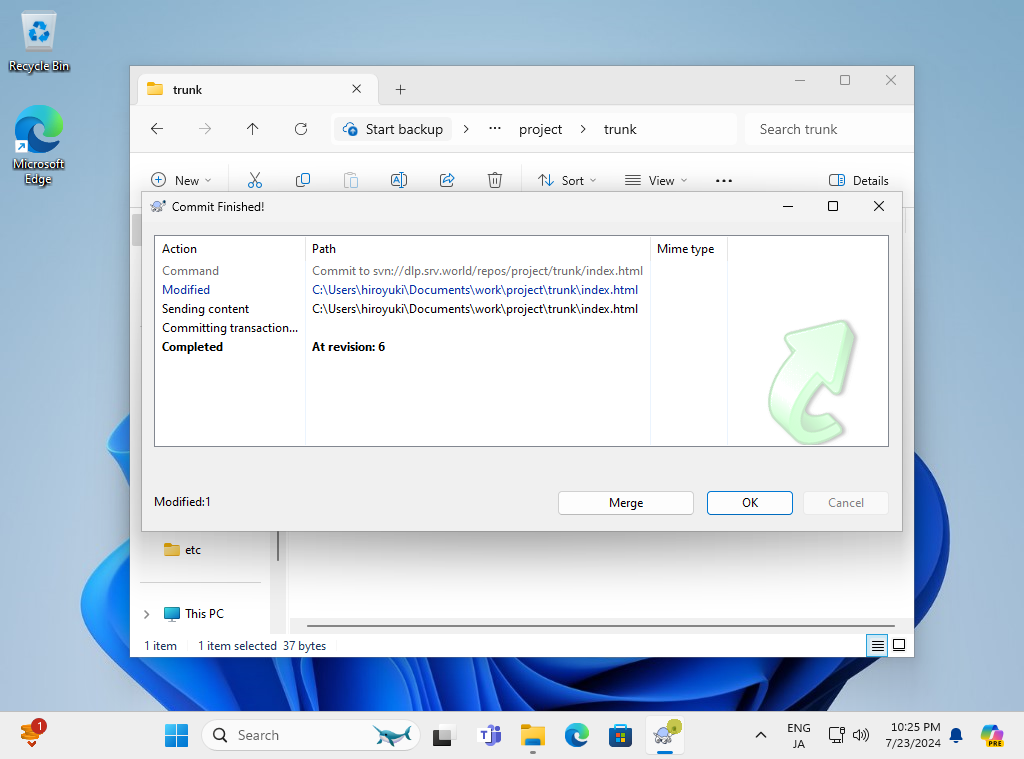1024x759 pixels.
Task: Click the trunk breadcrumb segment
Action: point(620,129)
